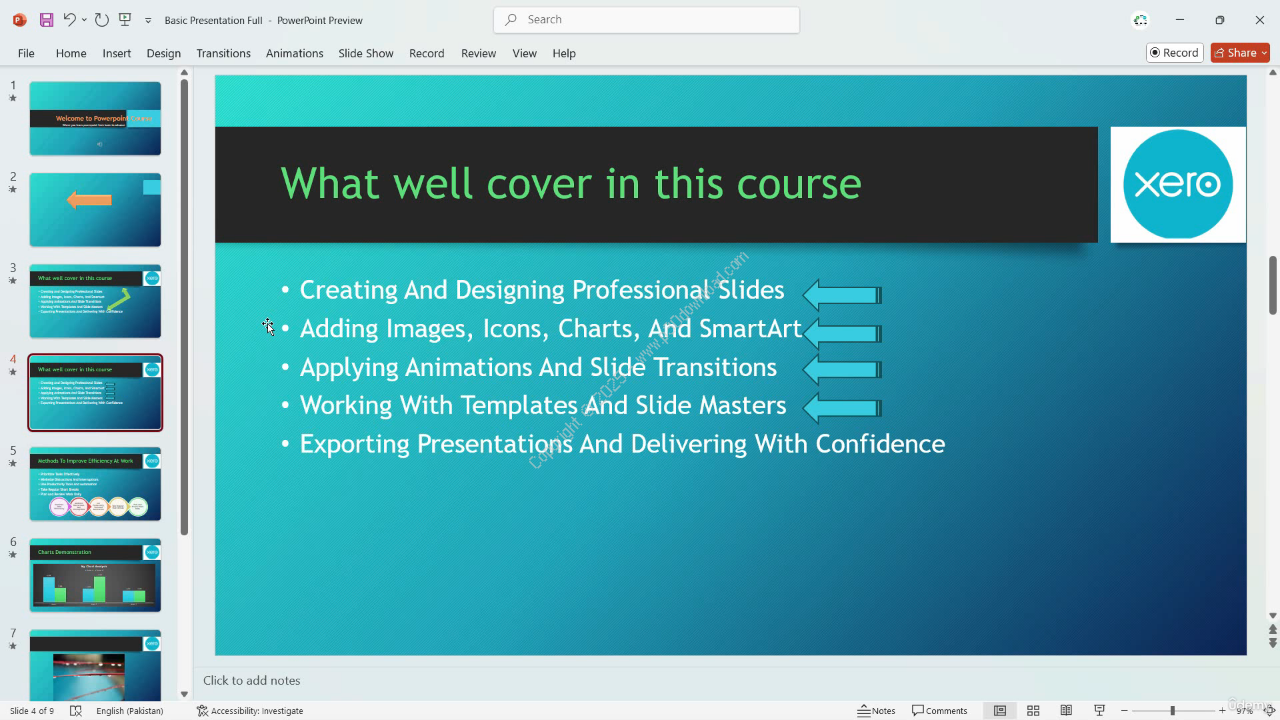Switch to Slide Sorter view
The width and height of the screenshot is (1280, 720).
coord(1033,711)
